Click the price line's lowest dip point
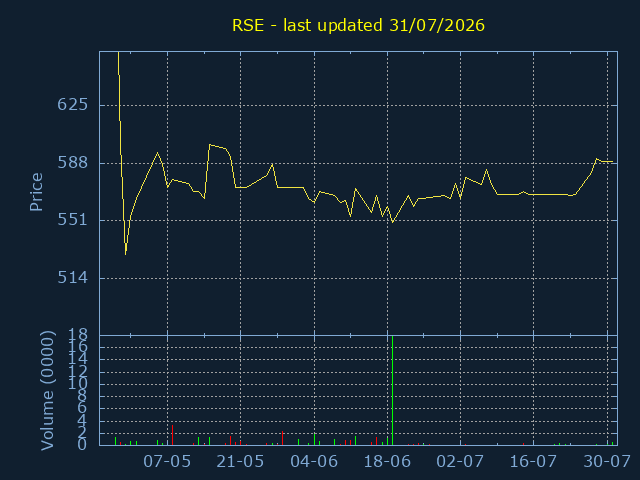This screenshot has height=480, width=640. pyautogui.click(x=125, y=255)
